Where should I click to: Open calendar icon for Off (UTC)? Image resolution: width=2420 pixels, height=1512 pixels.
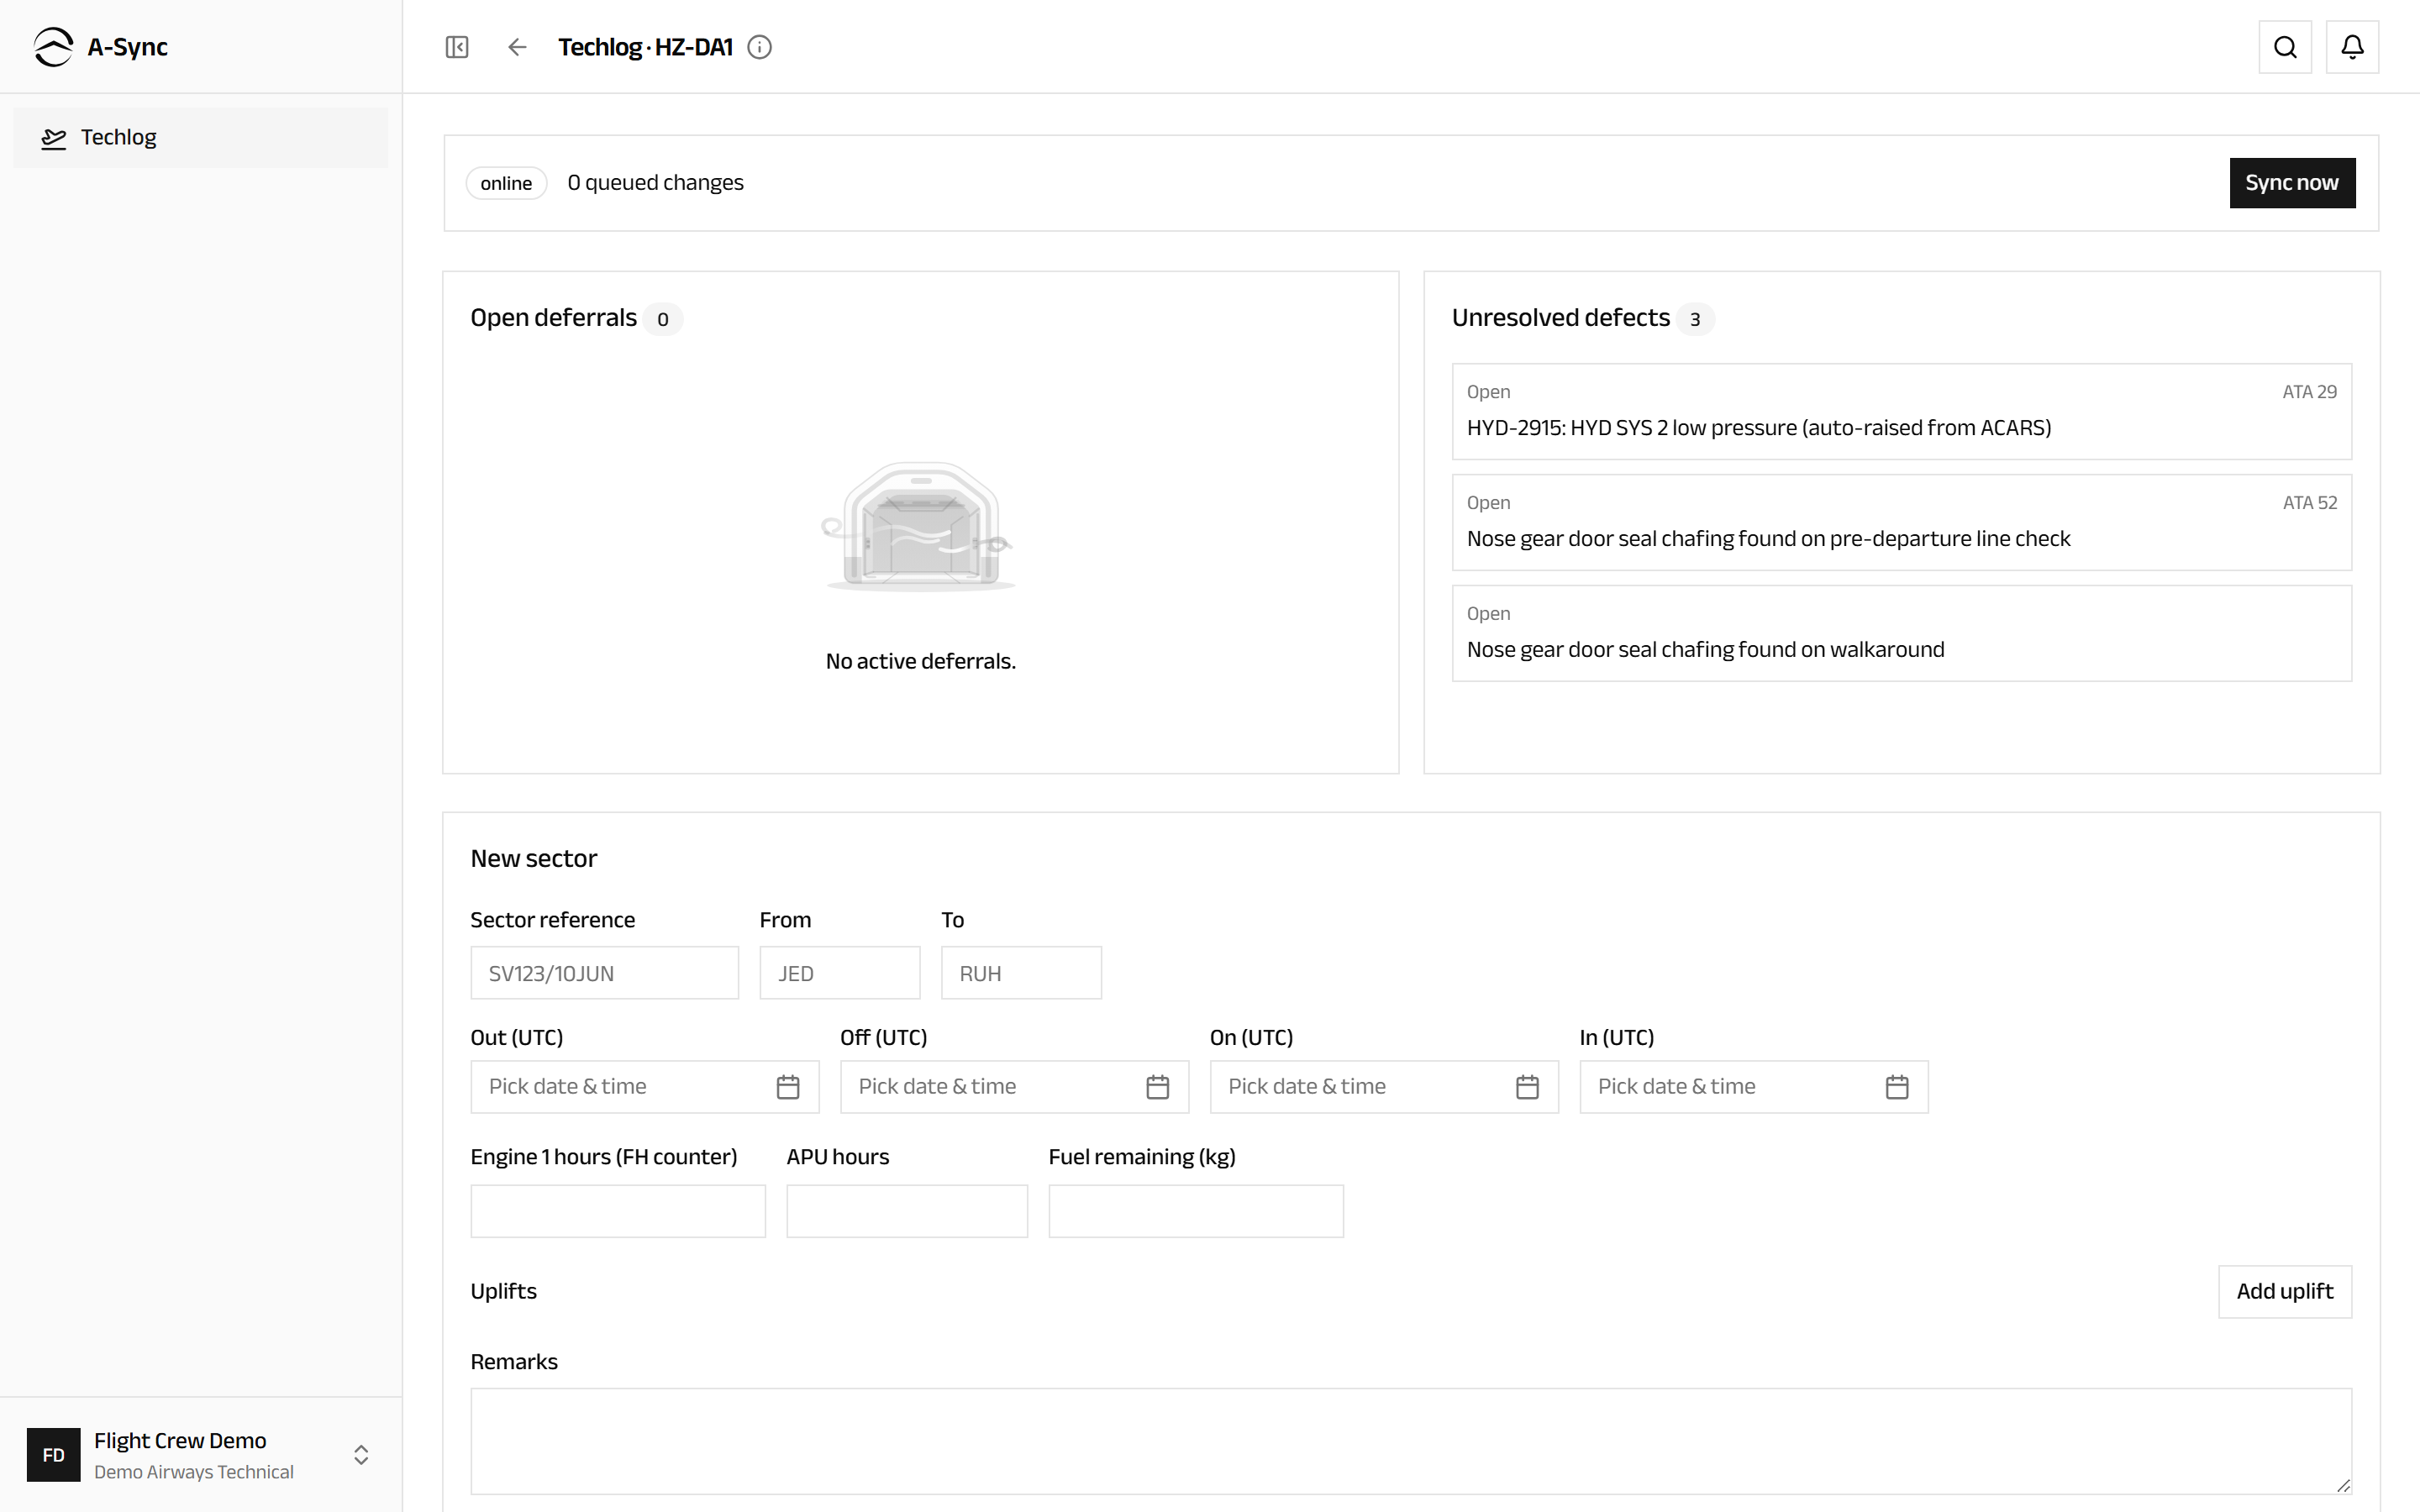pyautogui.click(x=1158, y=1087)
